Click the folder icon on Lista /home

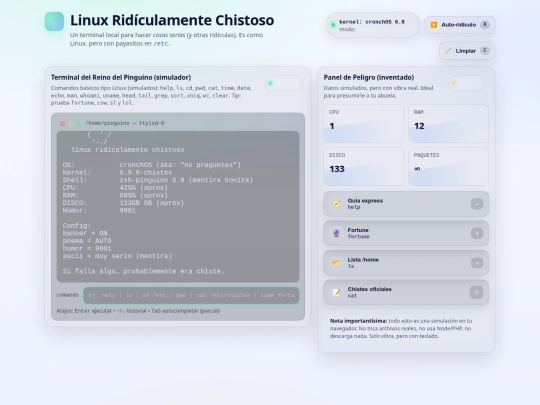[336, 263]
